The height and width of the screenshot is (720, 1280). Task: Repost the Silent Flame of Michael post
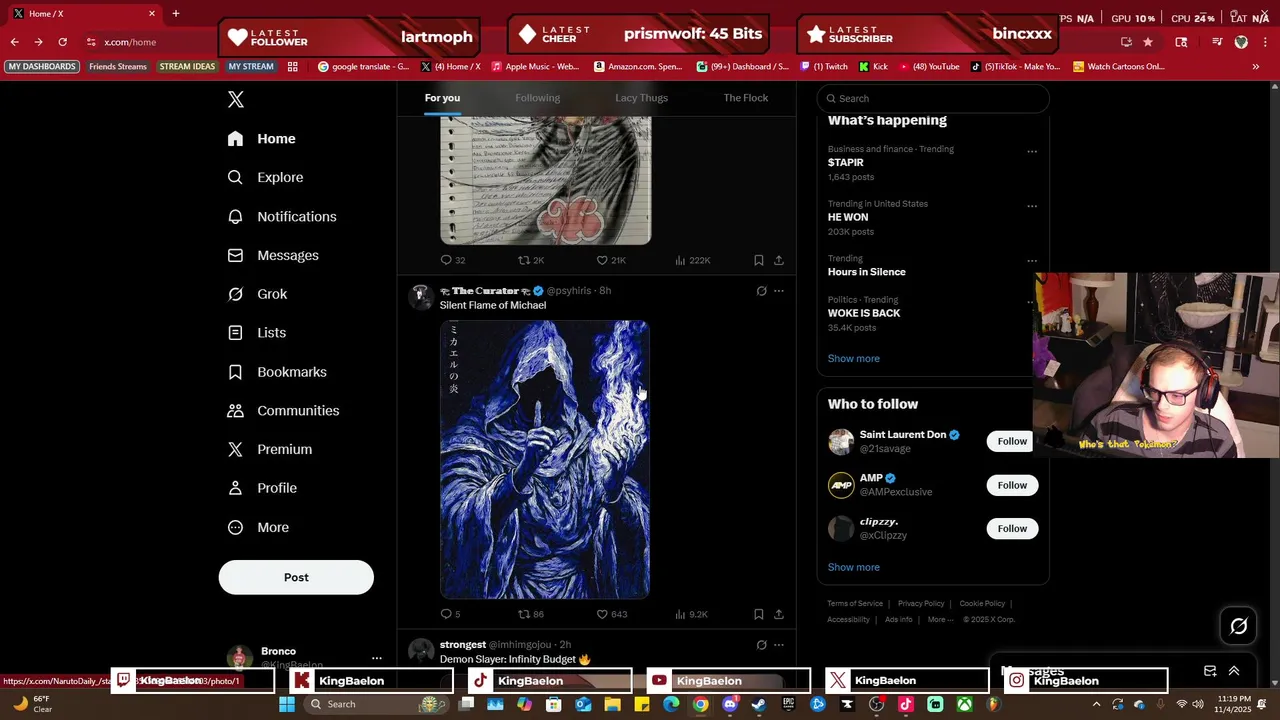(530, 614)
